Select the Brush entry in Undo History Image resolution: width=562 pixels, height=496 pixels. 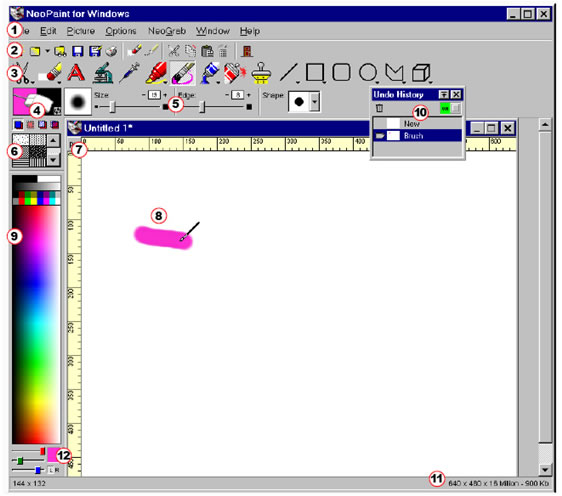click(x=418, y=136)
